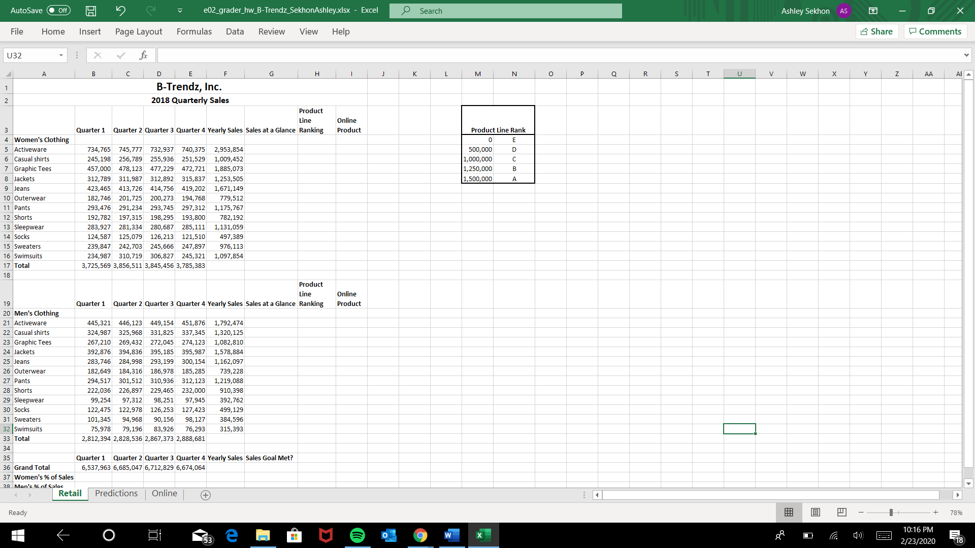Open Ribbon Display Options icon

(x=873, y=11)
